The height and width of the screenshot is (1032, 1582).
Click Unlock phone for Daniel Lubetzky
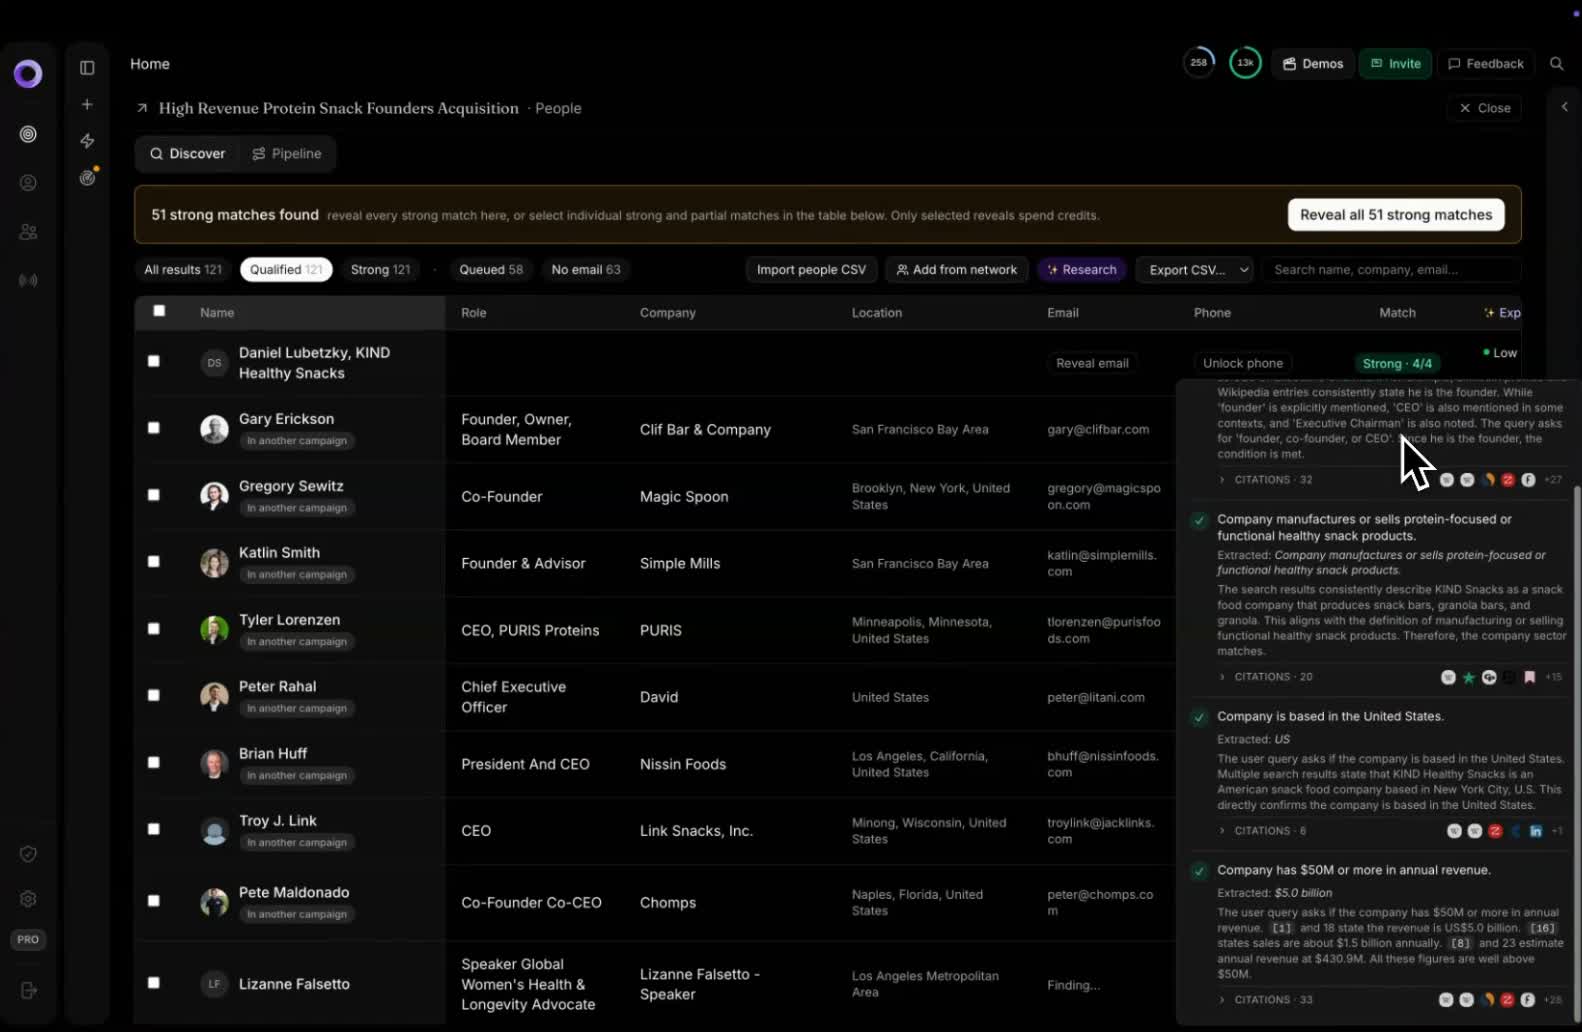tap(1242, 363)
